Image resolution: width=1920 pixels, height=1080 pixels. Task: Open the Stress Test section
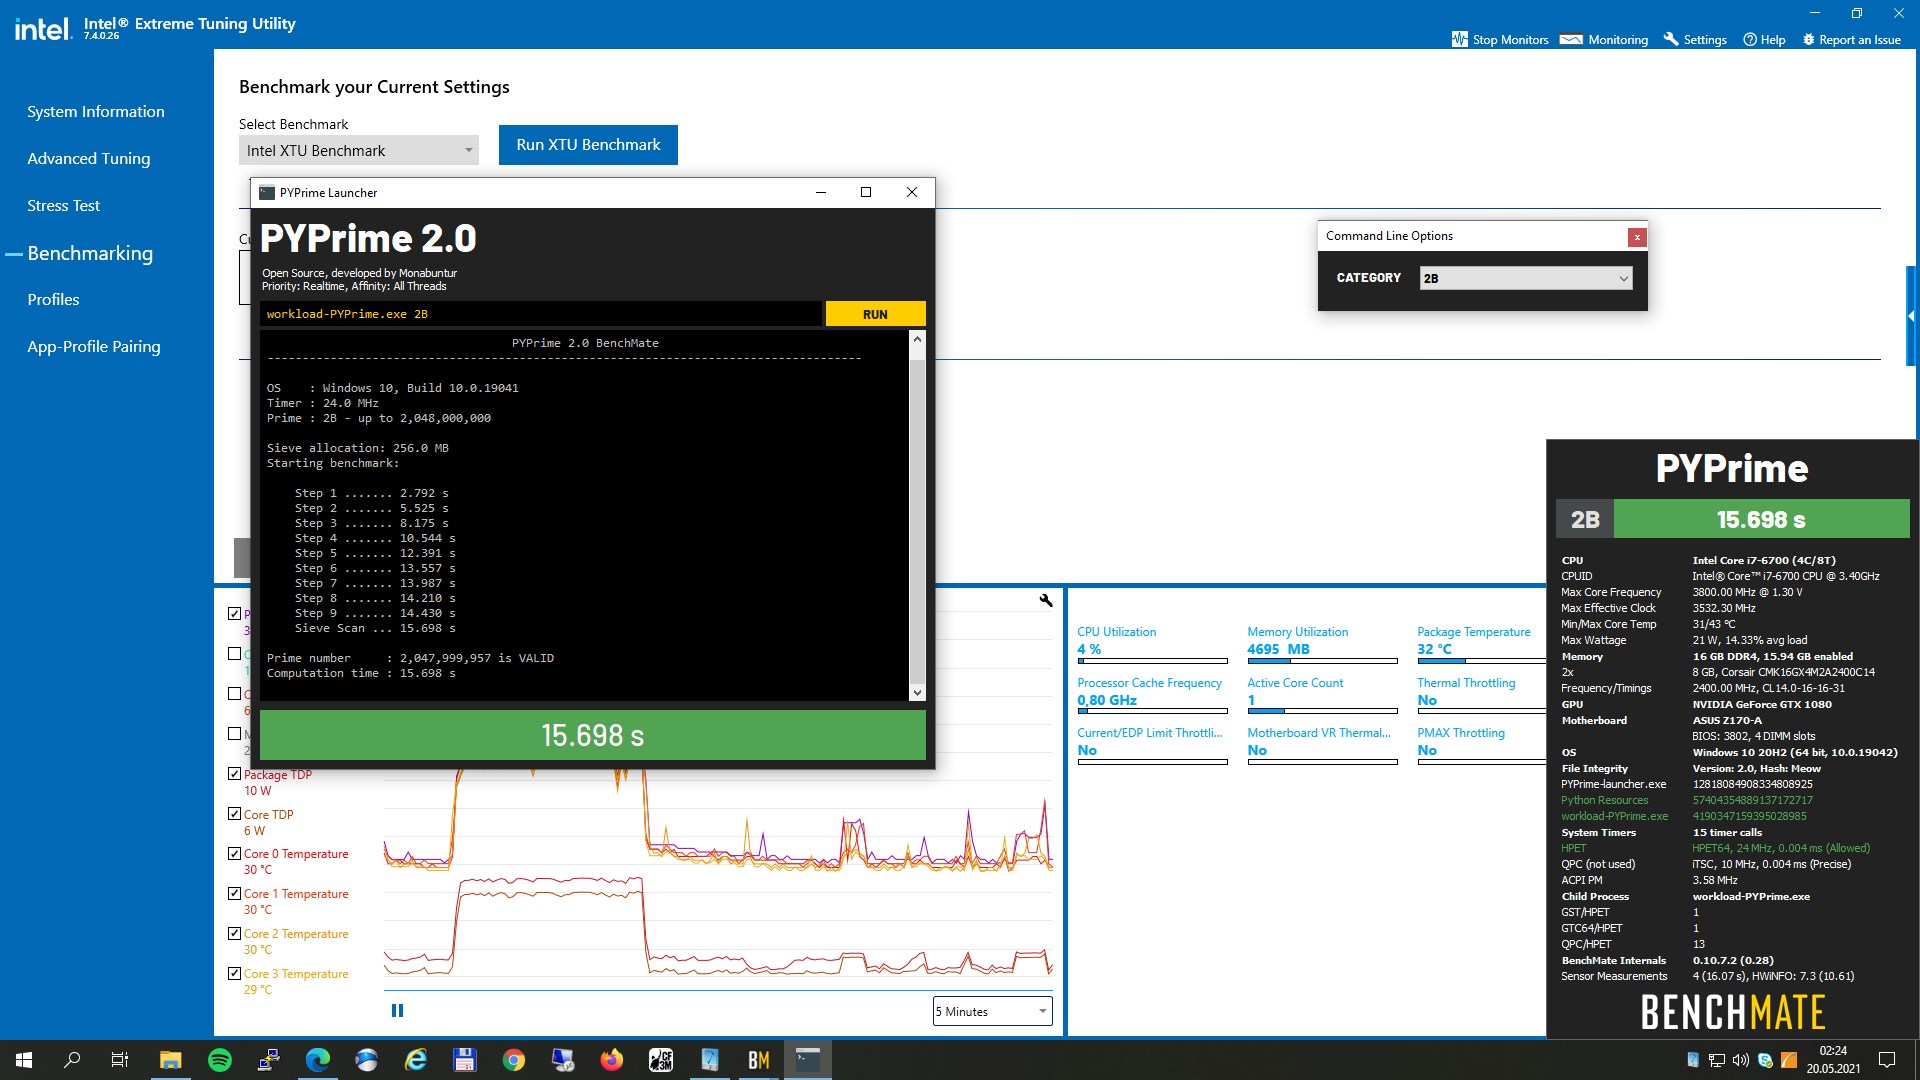tap(64, 205)
